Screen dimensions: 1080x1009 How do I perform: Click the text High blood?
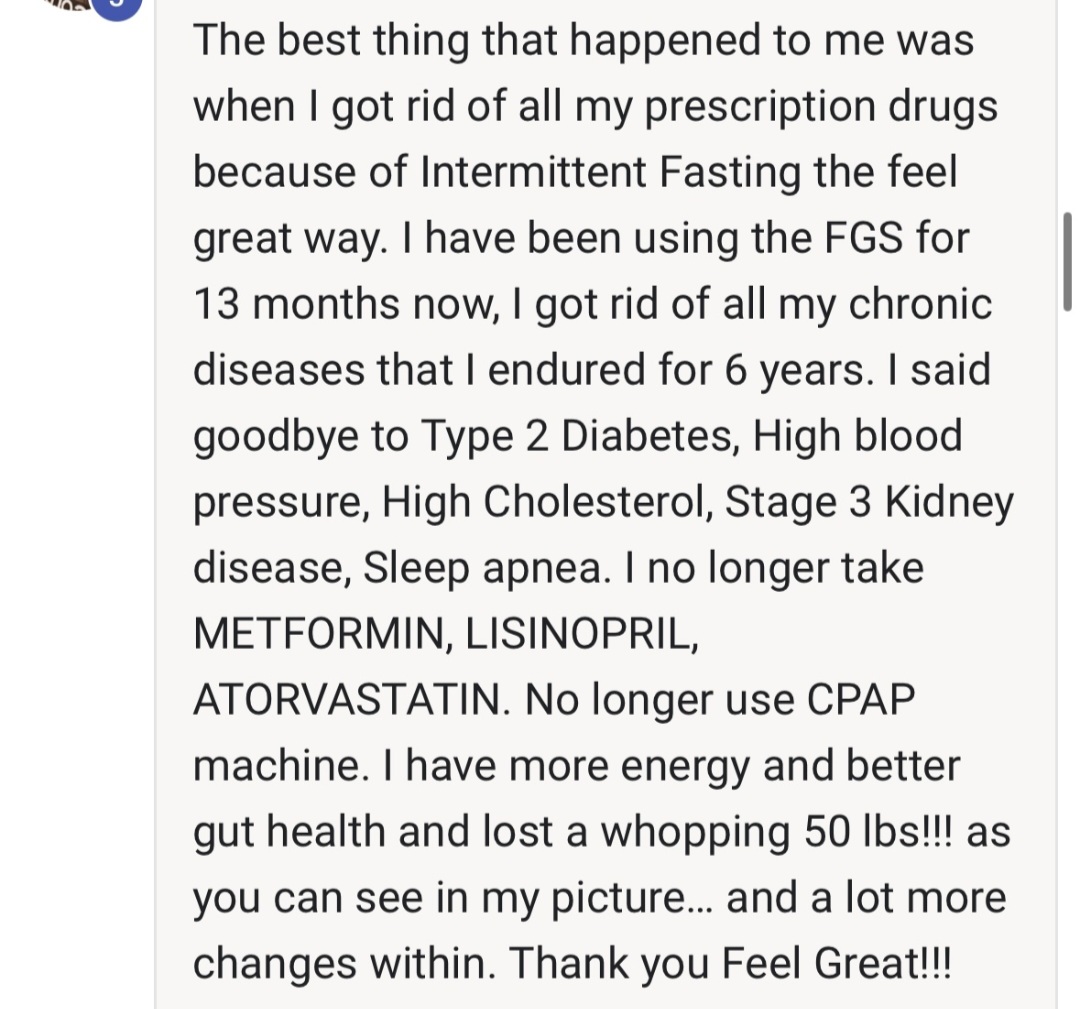858,437
